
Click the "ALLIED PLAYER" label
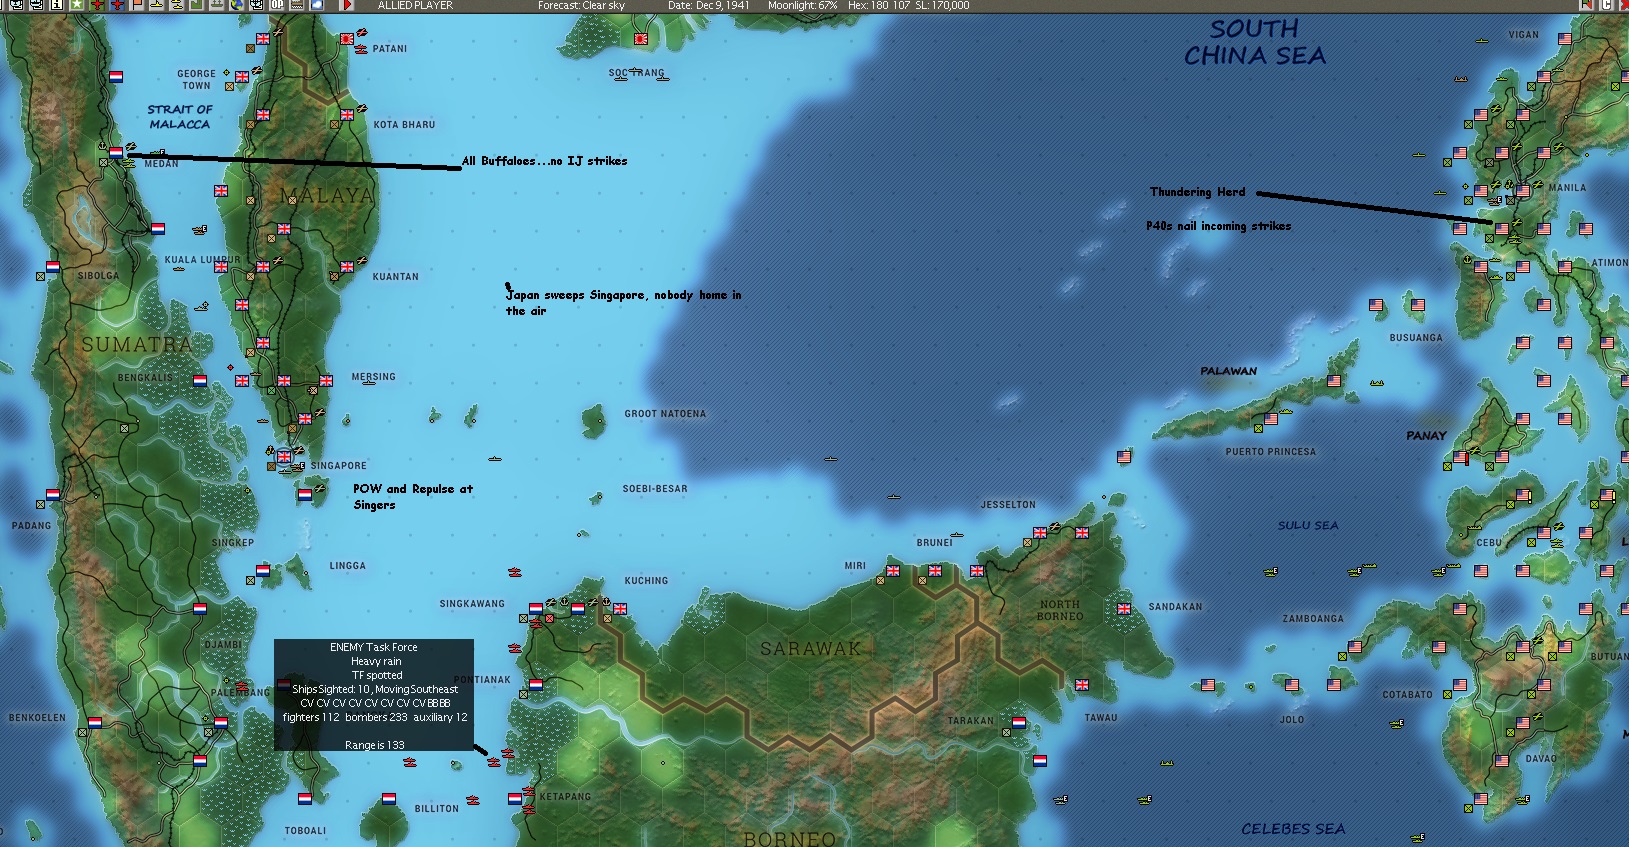[x=415, y=5]
